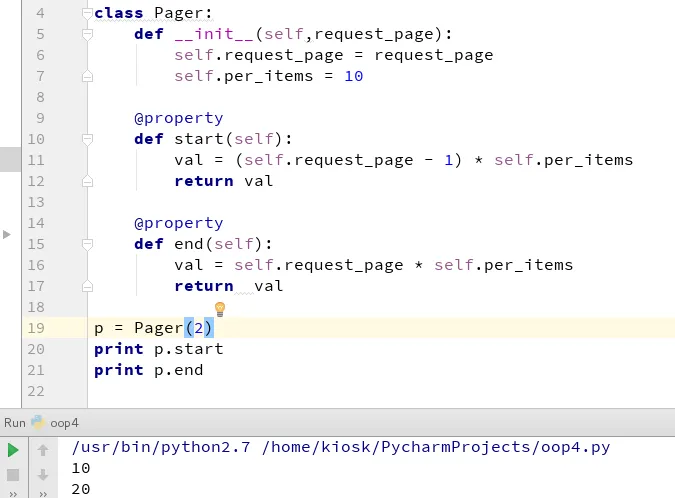Click the gutter at line 19
675x498 pixels.
coord(36,328)
